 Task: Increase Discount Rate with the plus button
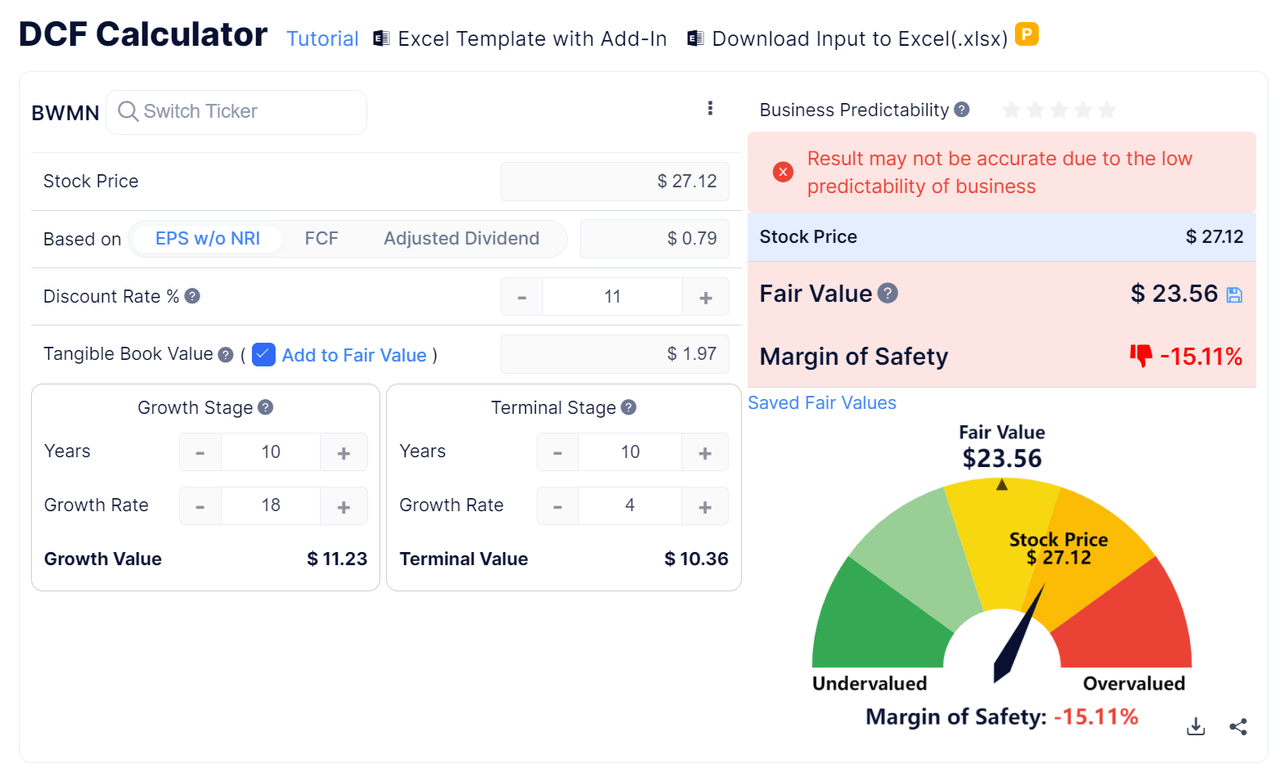click(706, 296)
